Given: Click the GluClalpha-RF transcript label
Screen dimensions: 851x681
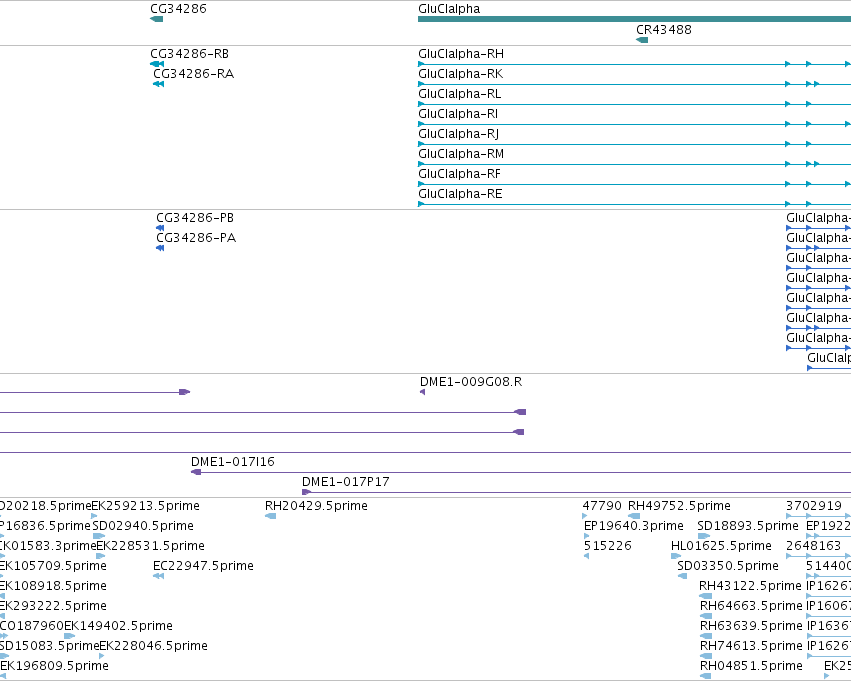Looking at the screenshot, I should (x=459, y=174).
